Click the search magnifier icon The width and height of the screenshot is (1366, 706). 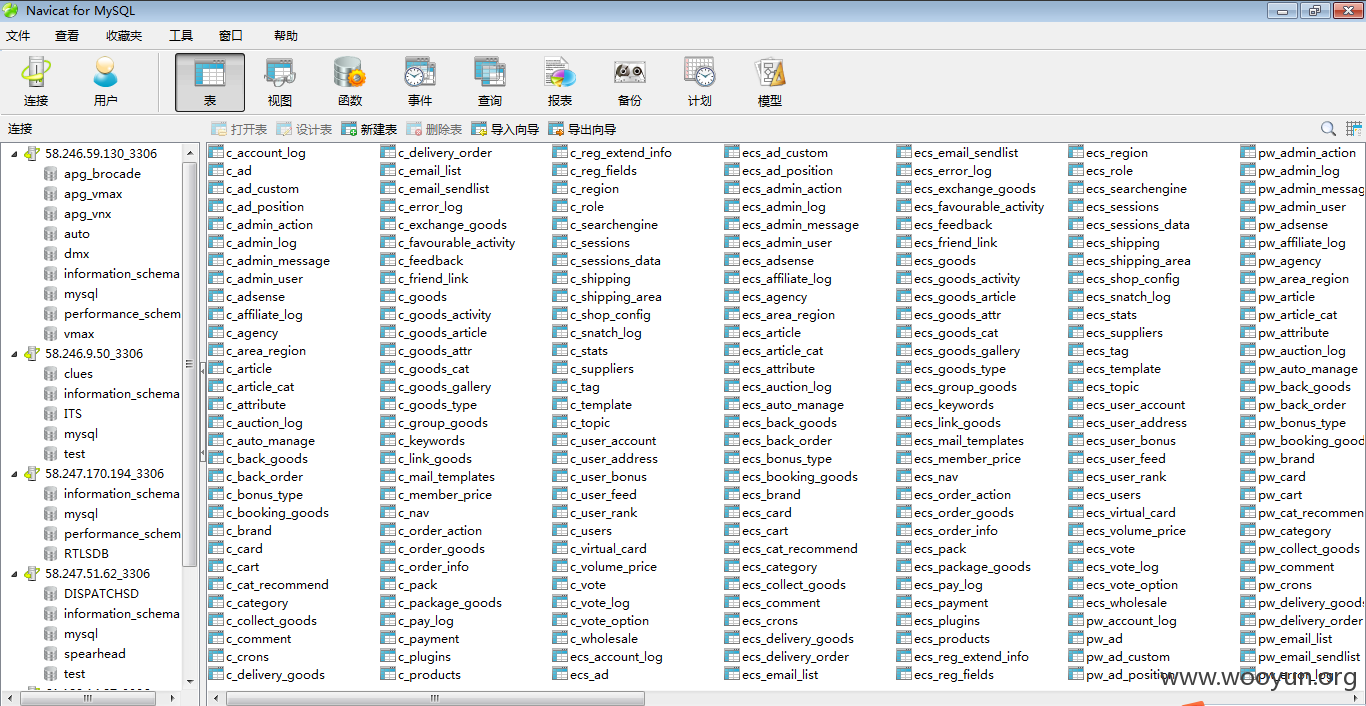click(x=1328, y=129)
